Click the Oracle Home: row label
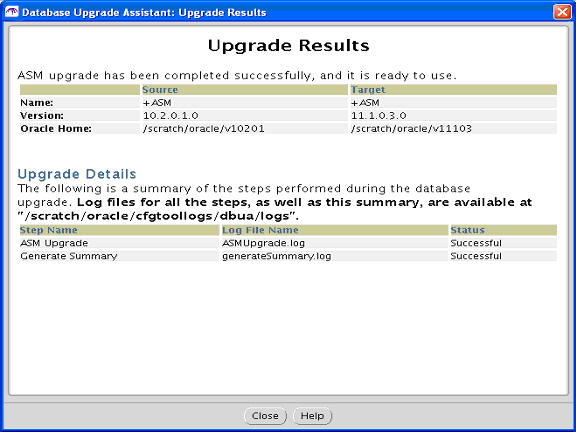 [x=56, y=129]
